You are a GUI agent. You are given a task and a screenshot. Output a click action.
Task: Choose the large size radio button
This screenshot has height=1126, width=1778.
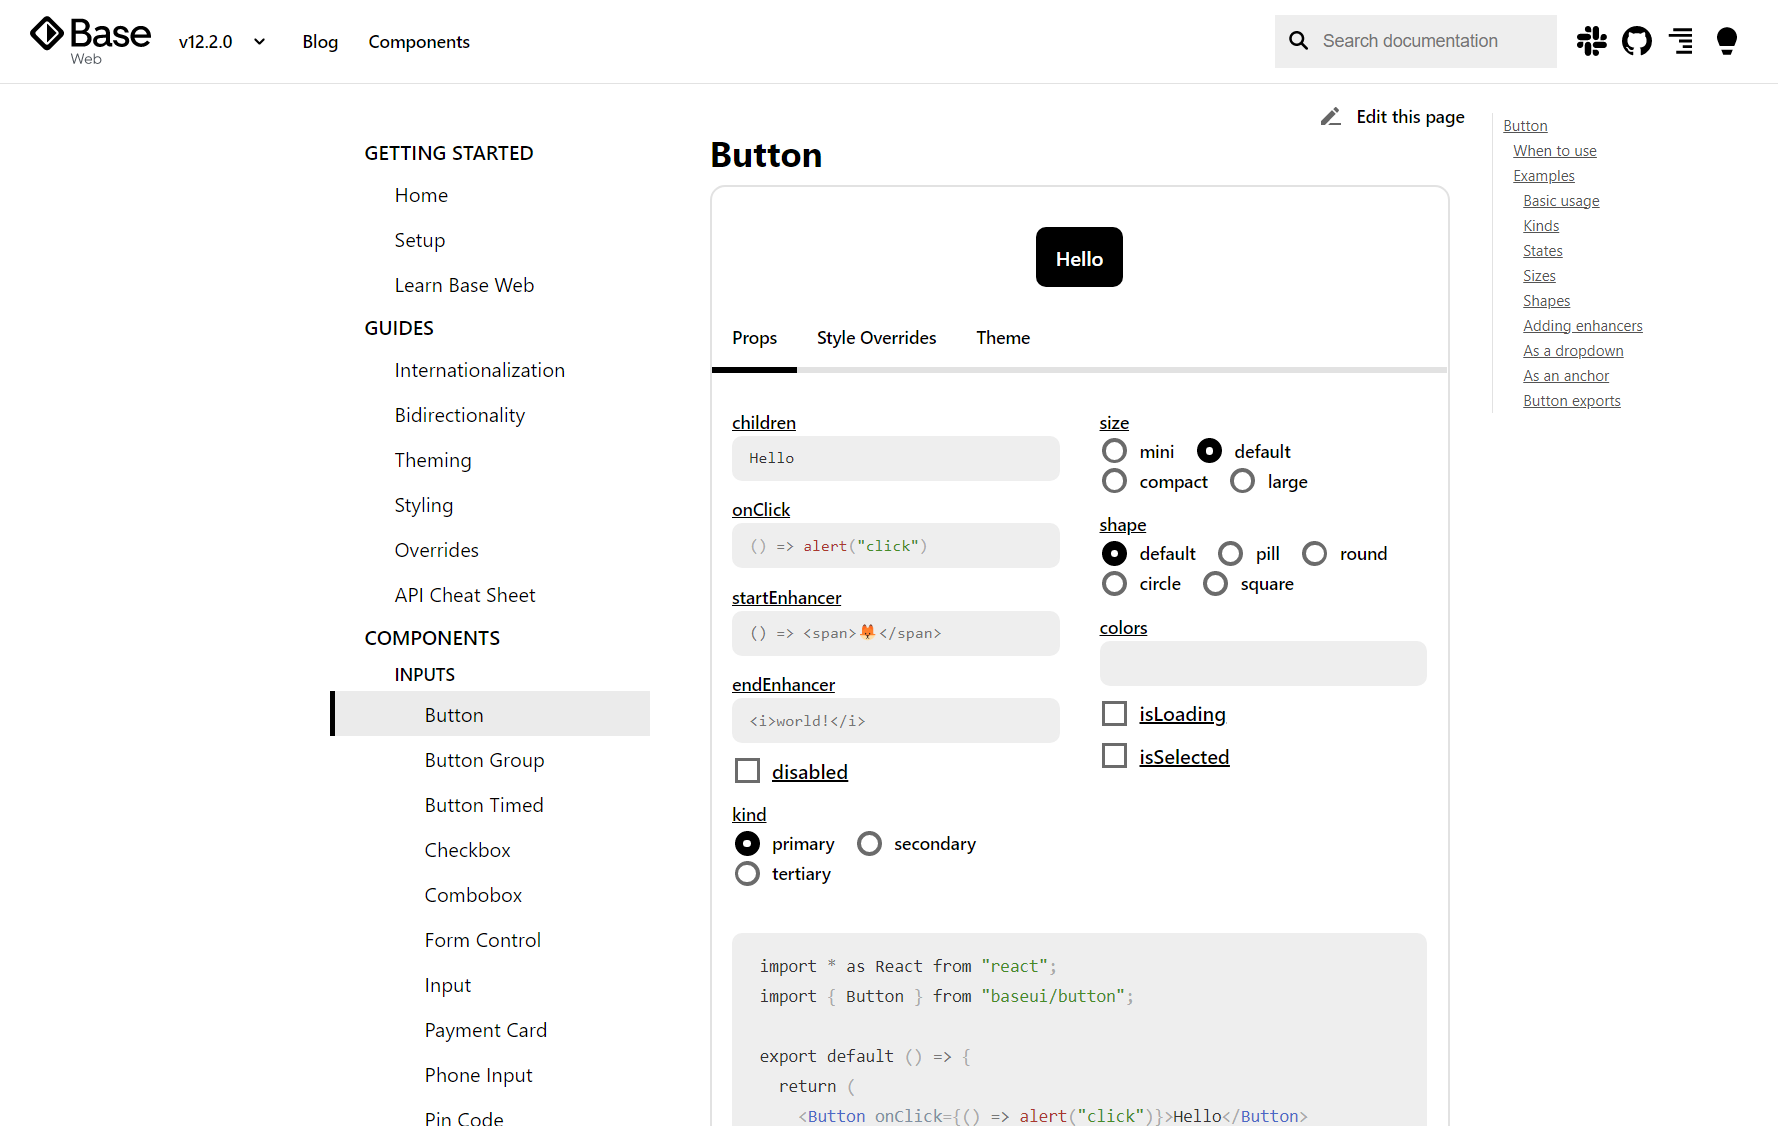[1242, 481]
